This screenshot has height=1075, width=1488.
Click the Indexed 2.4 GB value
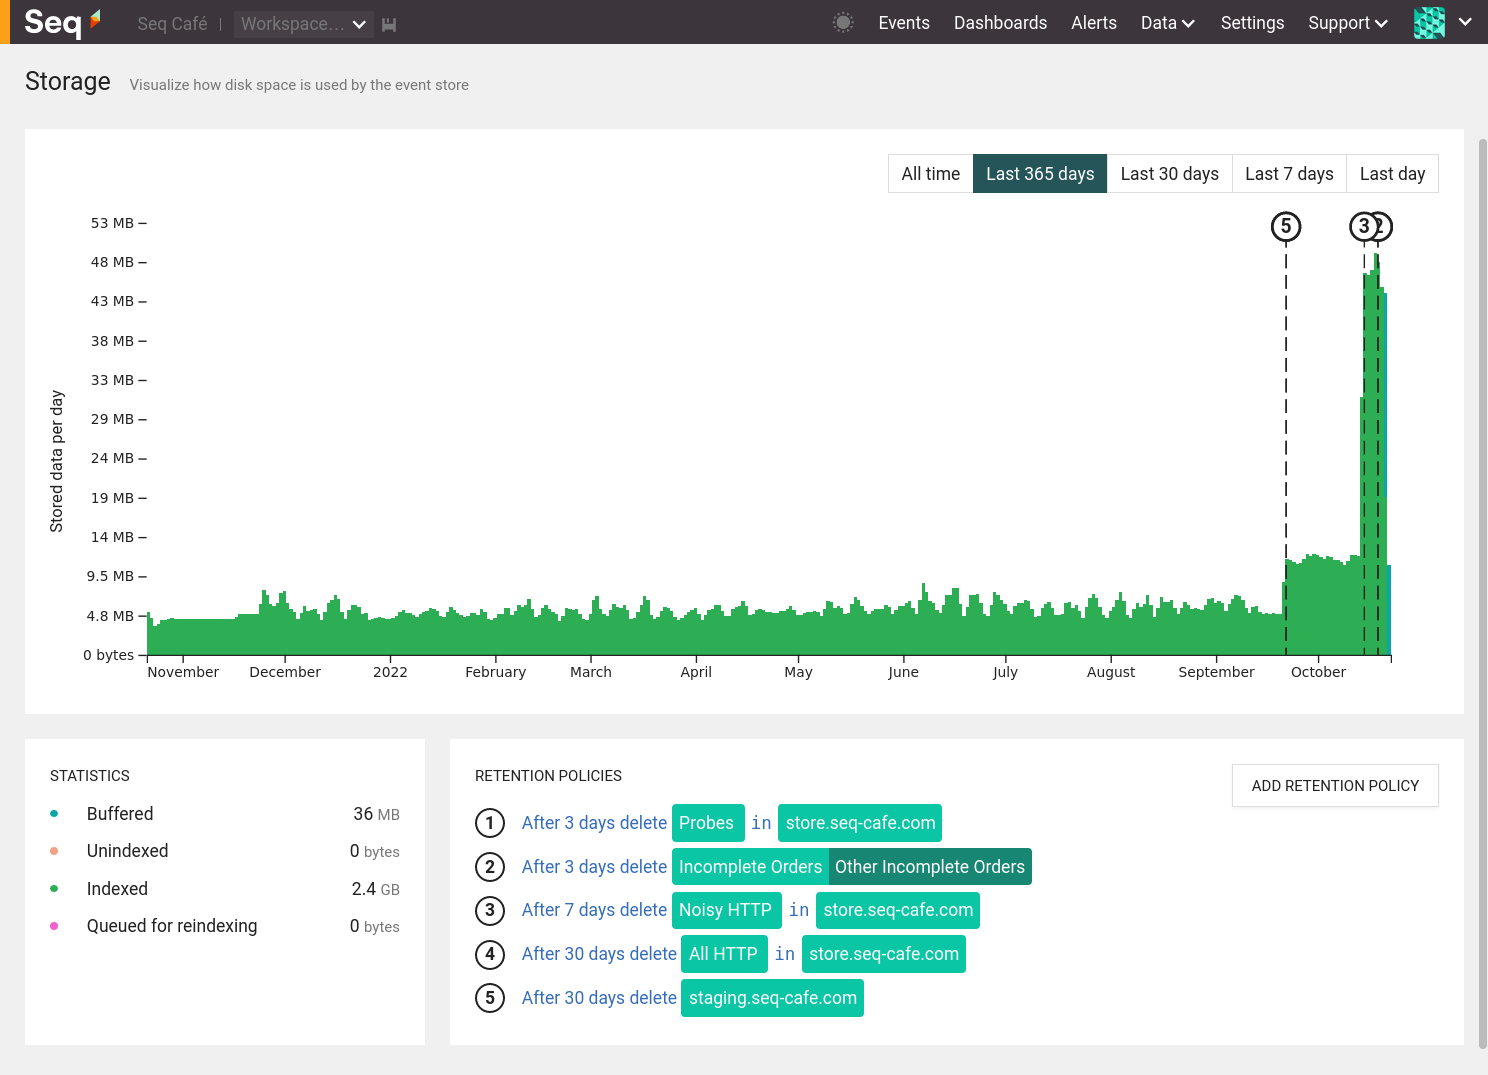[375, 889]
